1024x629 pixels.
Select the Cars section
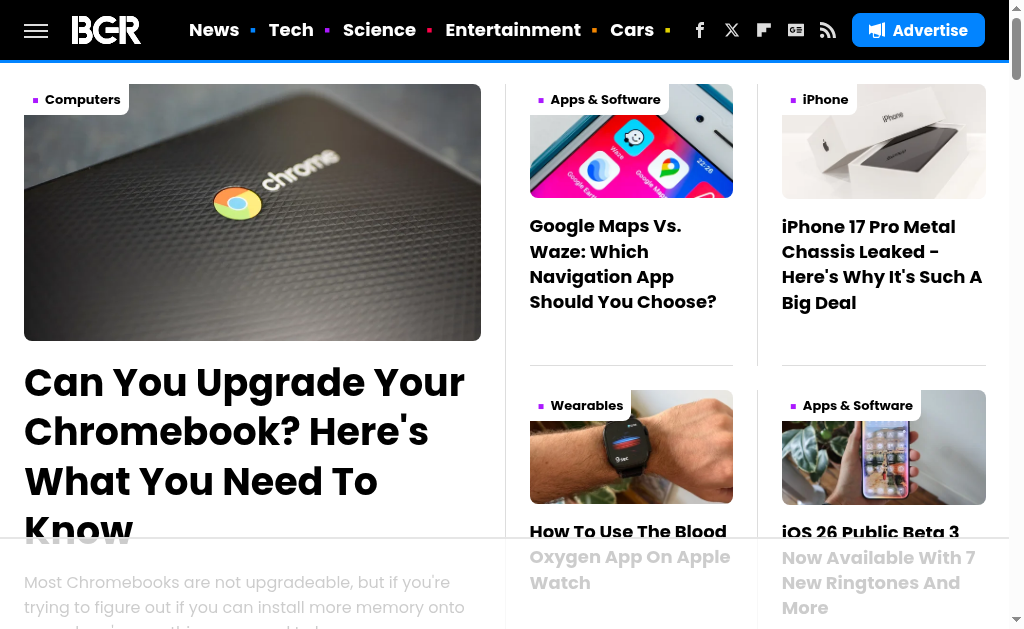[632, 30]
